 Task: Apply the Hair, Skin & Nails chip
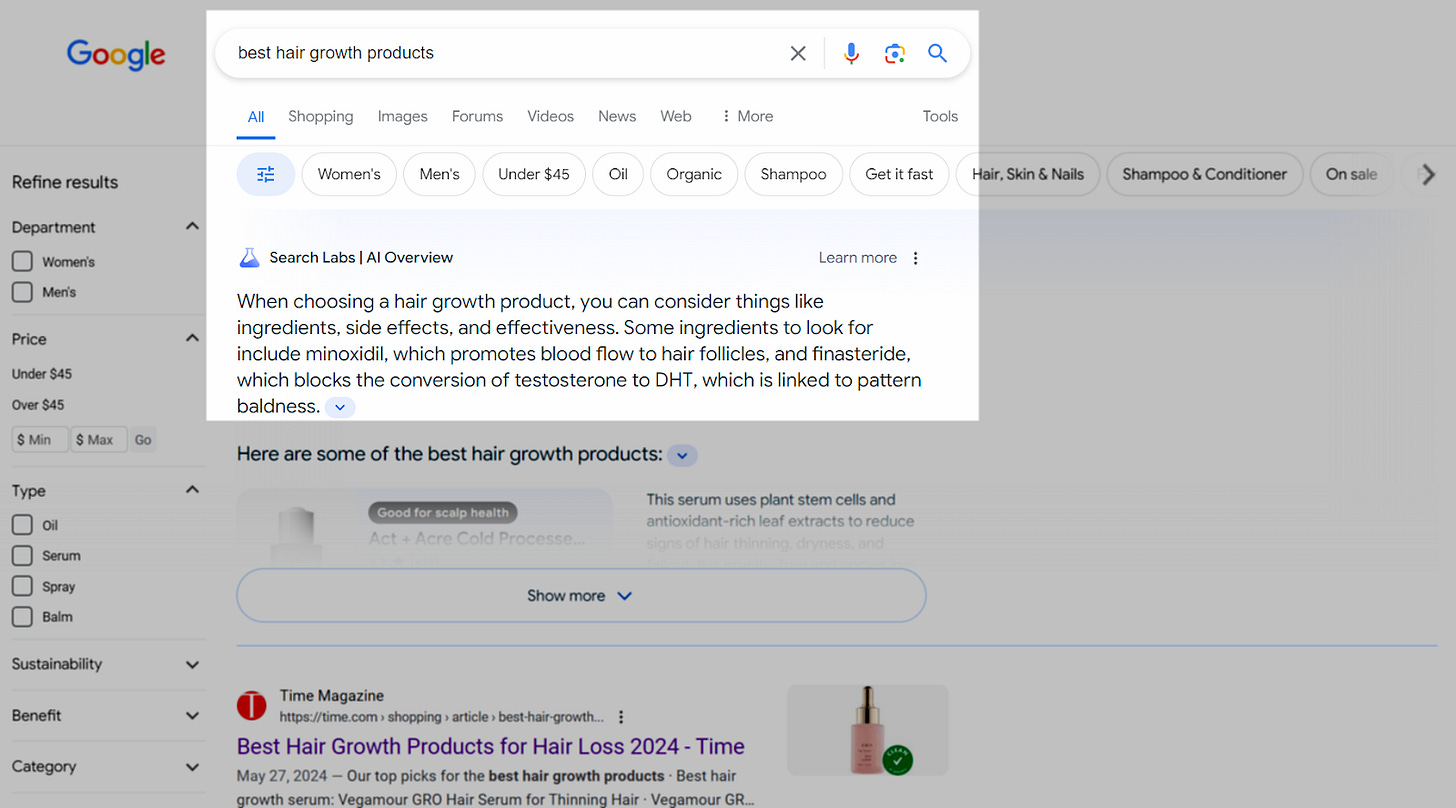1028,174
